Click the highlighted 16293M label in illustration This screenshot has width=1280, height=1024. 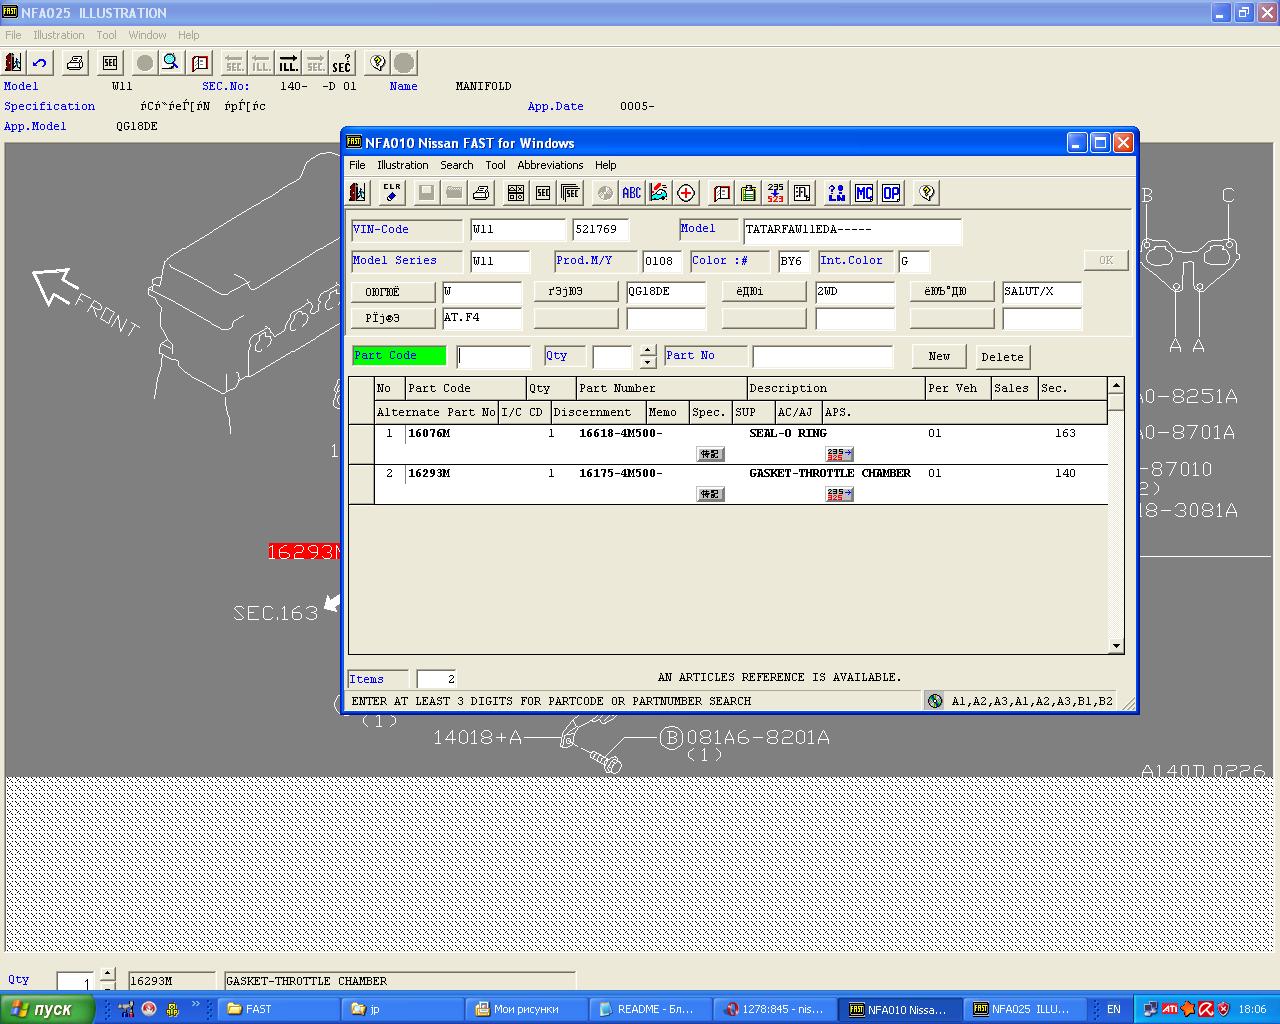(304, 551)
